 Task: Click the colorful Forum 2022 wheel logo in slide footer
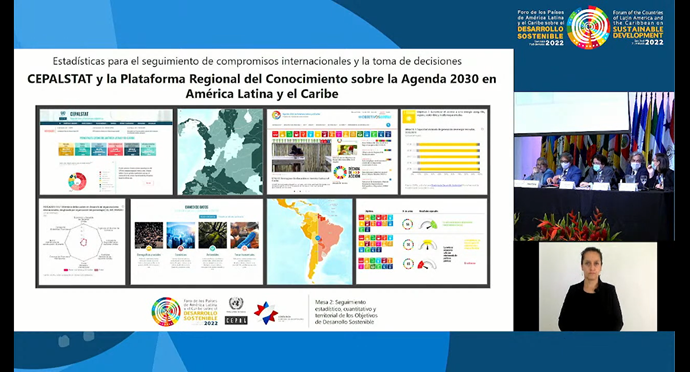tap(166, 312)
